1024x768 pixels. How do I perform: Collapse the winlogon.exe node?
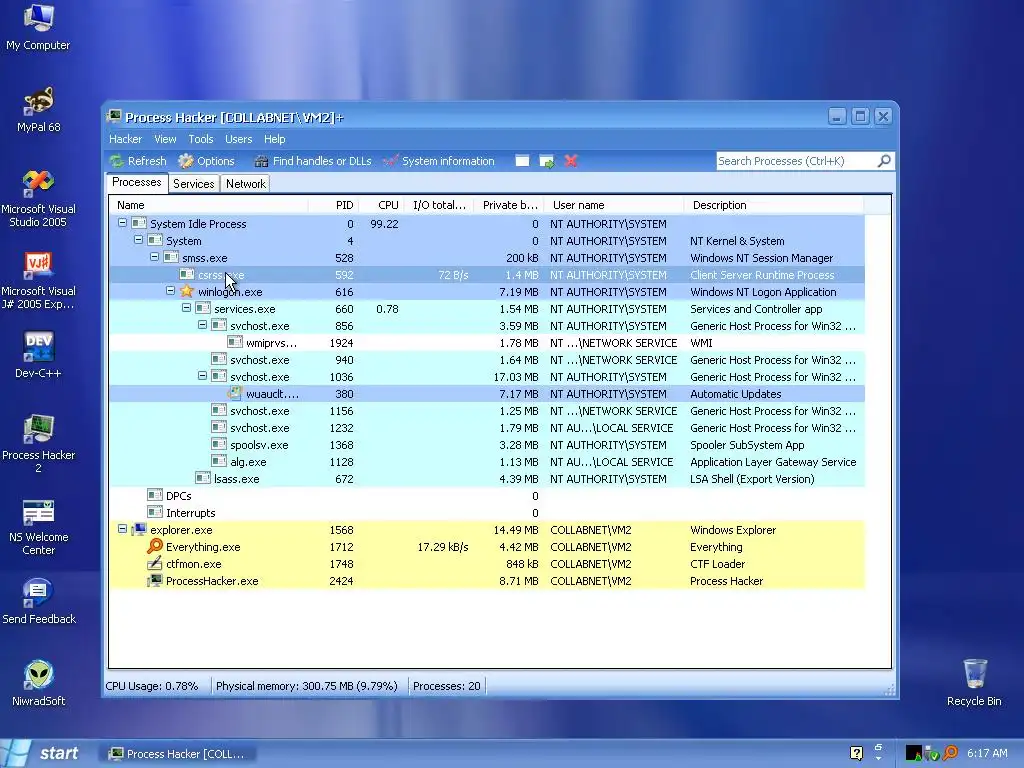click(170, 291)
